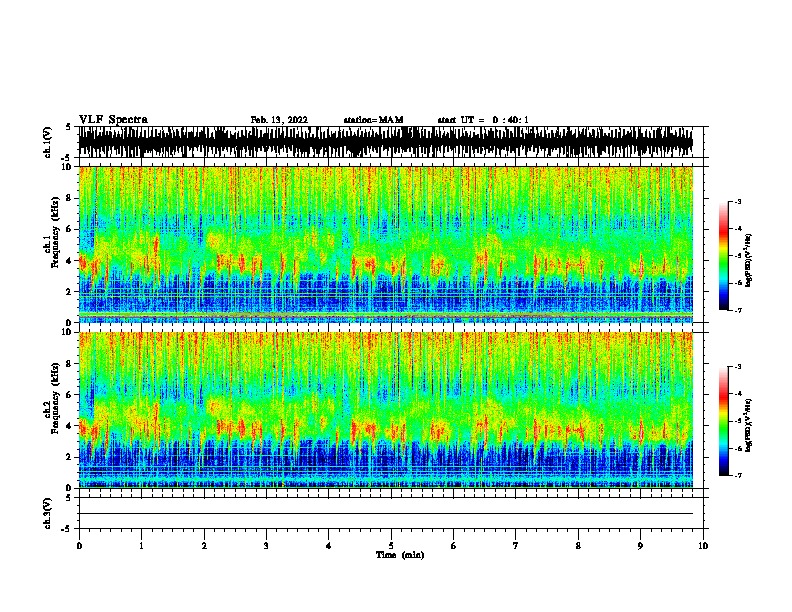Click the time axis tick label '5'

click(x=391, y=546)
